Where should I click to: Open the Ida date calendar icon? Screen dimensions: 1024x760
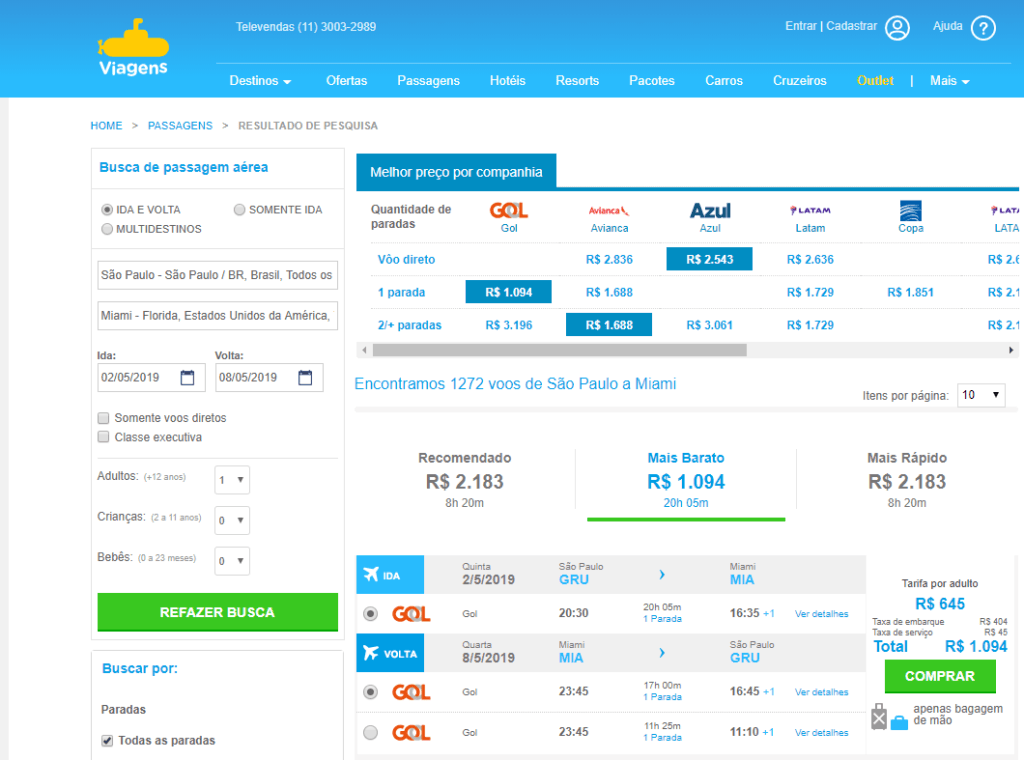[x=187, y=377]
